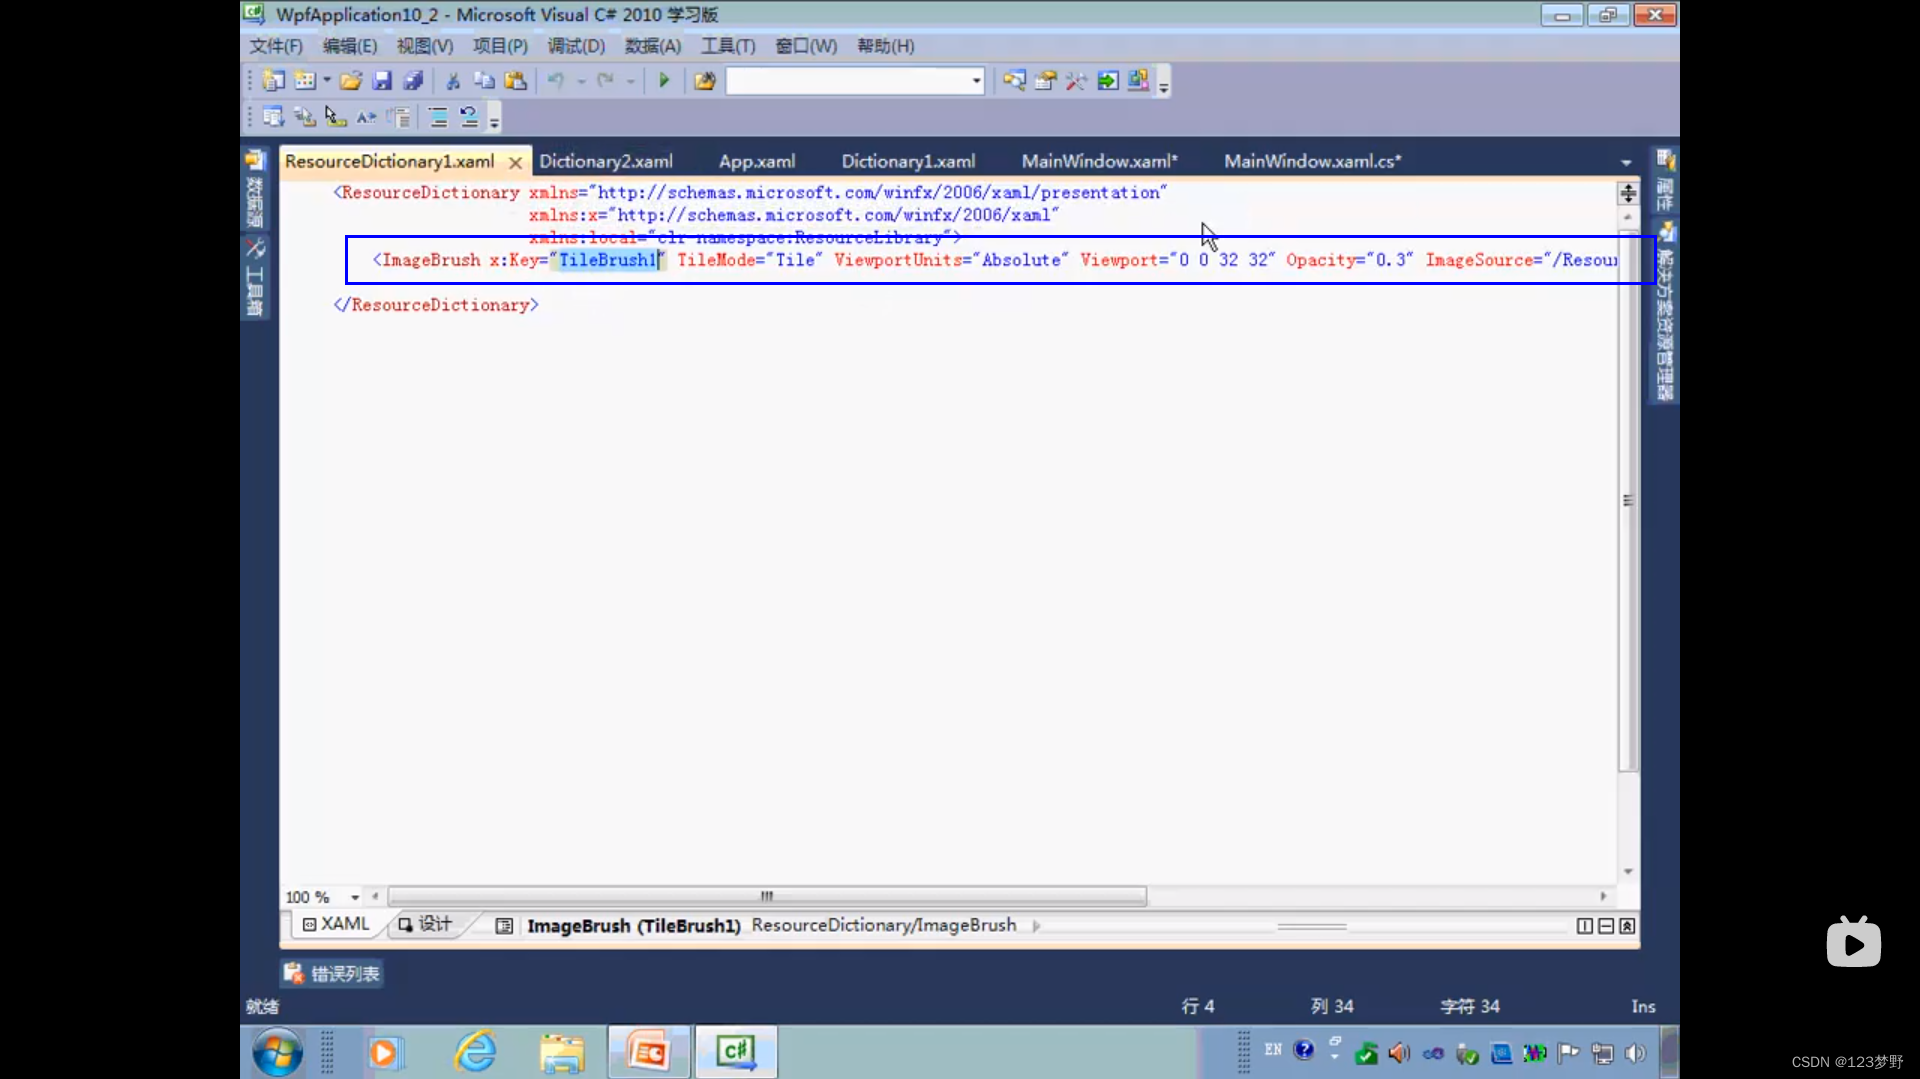The height and width of the screenshot is (1079, 1920).
Task: Click the ResourceDictionary/ImageBrush path breadcrumb
Action: (884, 925)
